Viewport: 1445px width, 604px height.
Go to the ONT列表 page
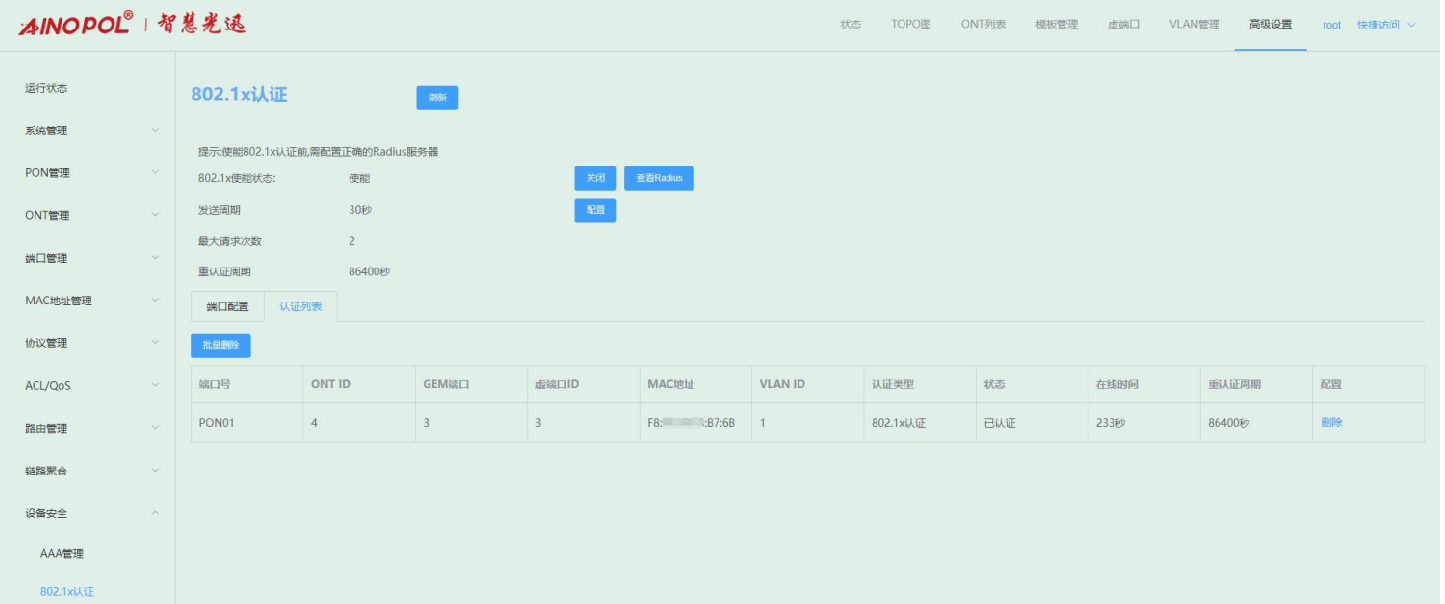(x=983, y=25)
